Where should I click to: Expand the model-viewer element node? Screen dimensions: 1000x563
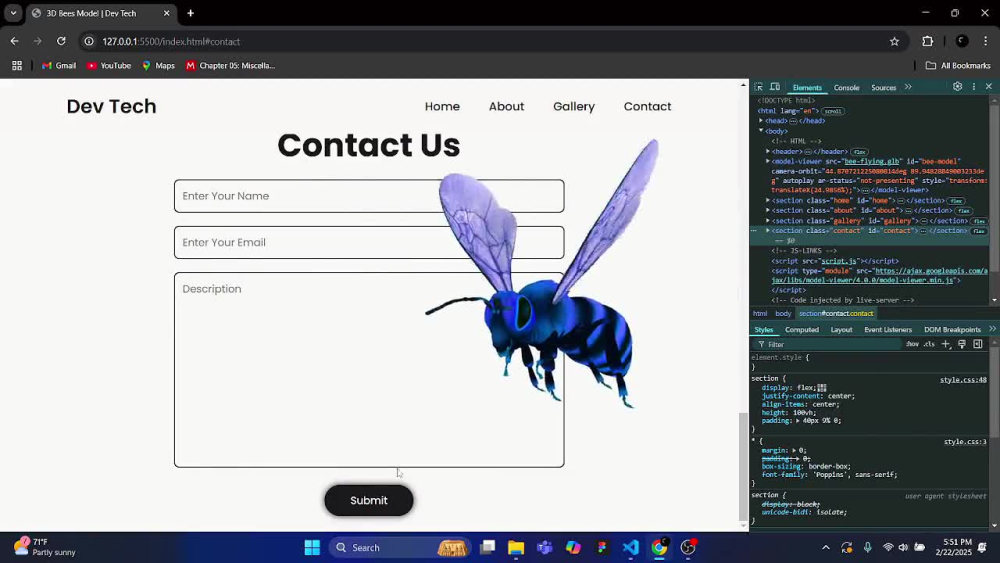click(768, 161)
